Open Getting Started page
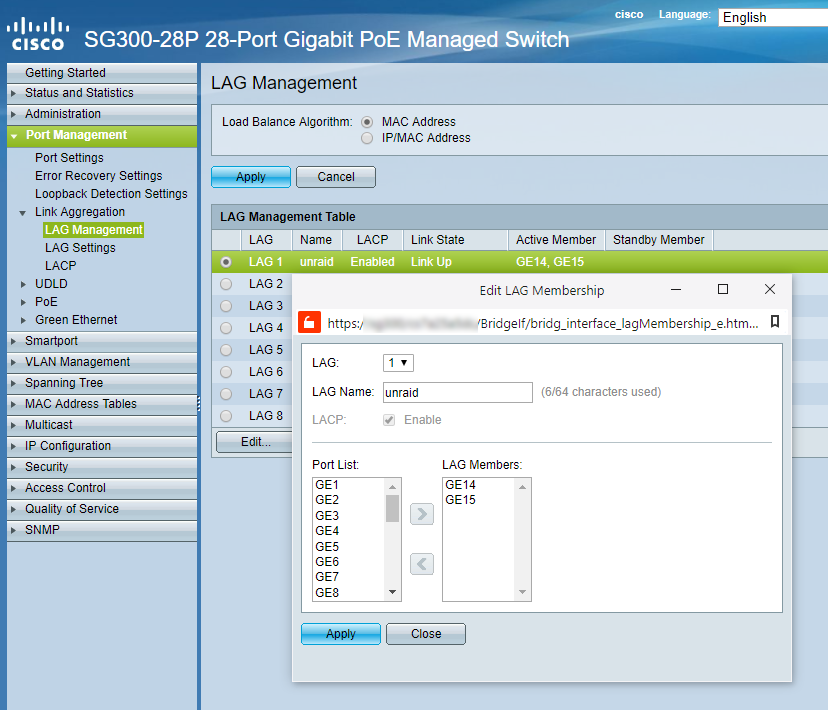 102,73
